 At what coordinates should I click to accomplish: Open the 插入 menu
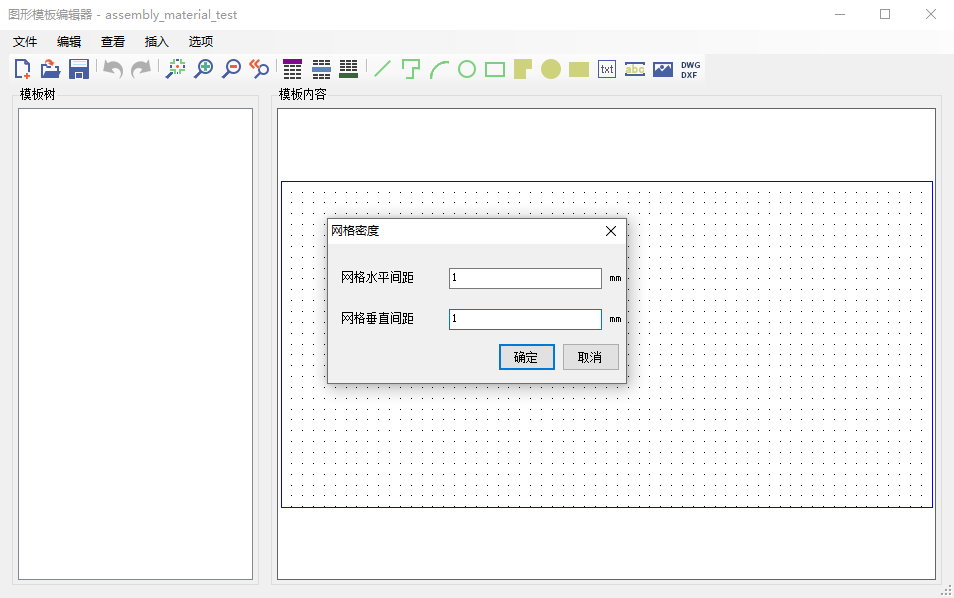pyautogui.click(x=156, y=41)
